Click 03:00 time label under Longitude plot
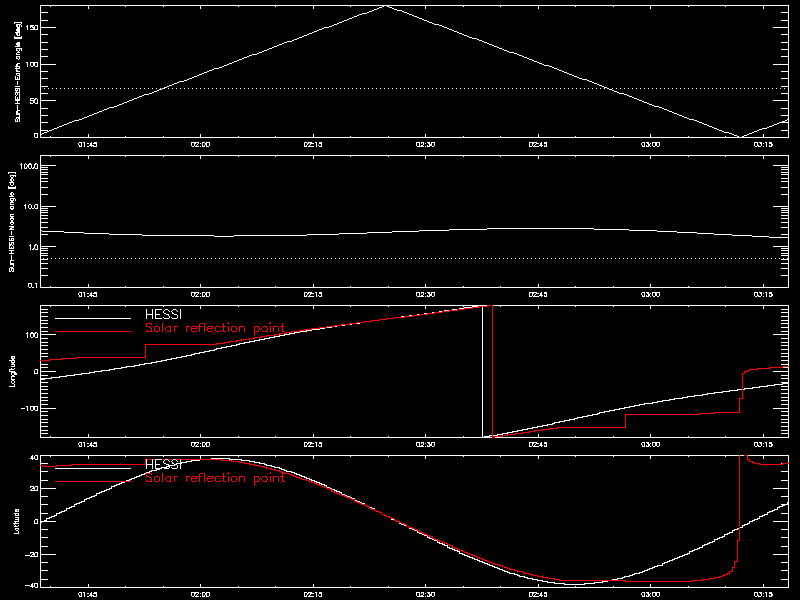This screenshot has height=600, width=800. coord(650,444)
